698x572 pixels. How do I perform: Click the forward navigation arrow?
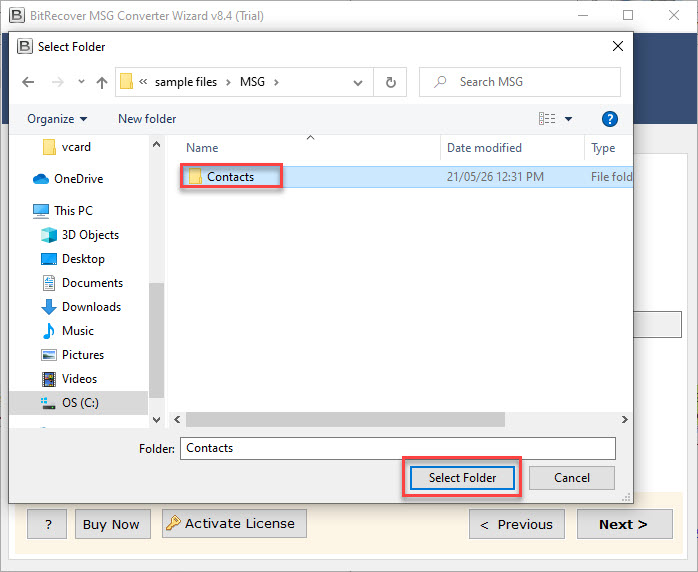click(57, 82)
